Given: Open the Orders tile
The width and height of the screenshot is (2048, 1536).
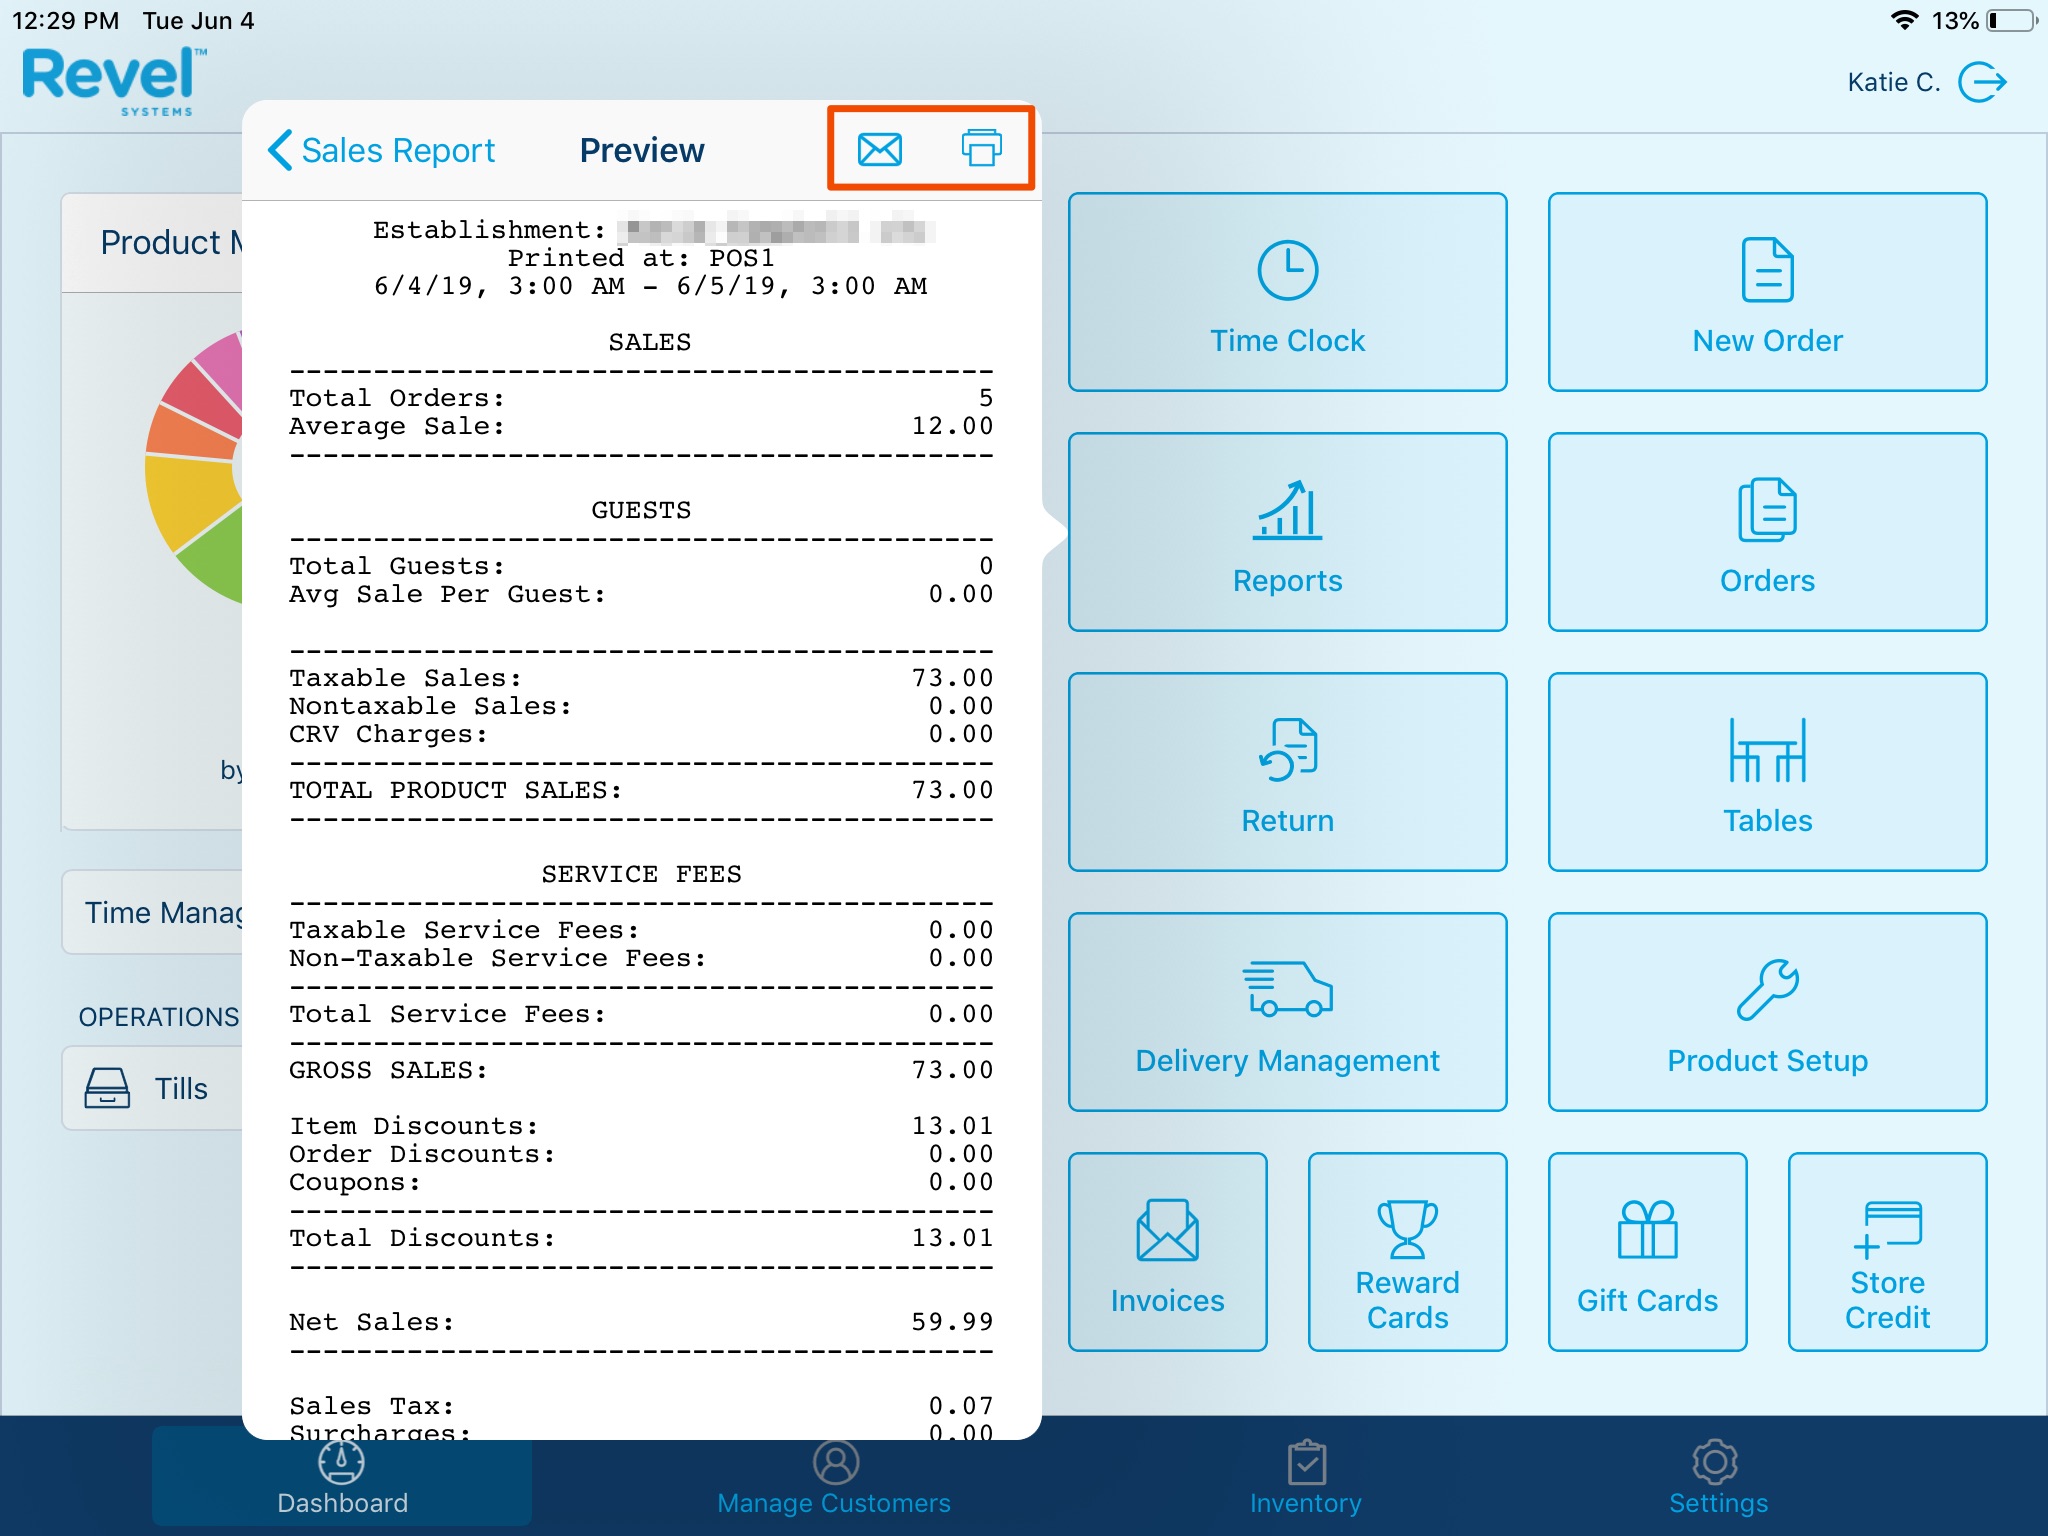Looking at the screenshot, I should 1767,532.
